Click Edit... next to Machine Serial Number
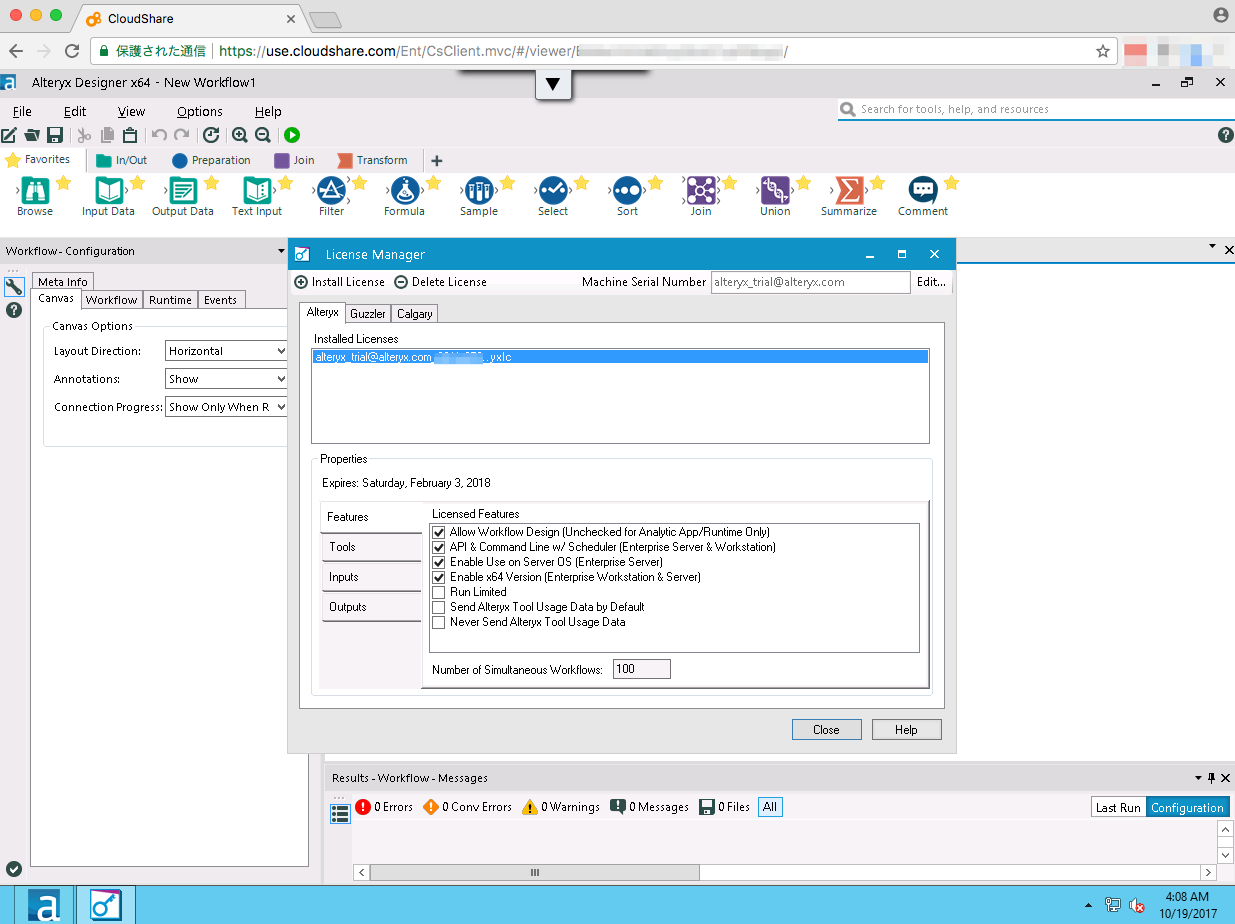 931,282
